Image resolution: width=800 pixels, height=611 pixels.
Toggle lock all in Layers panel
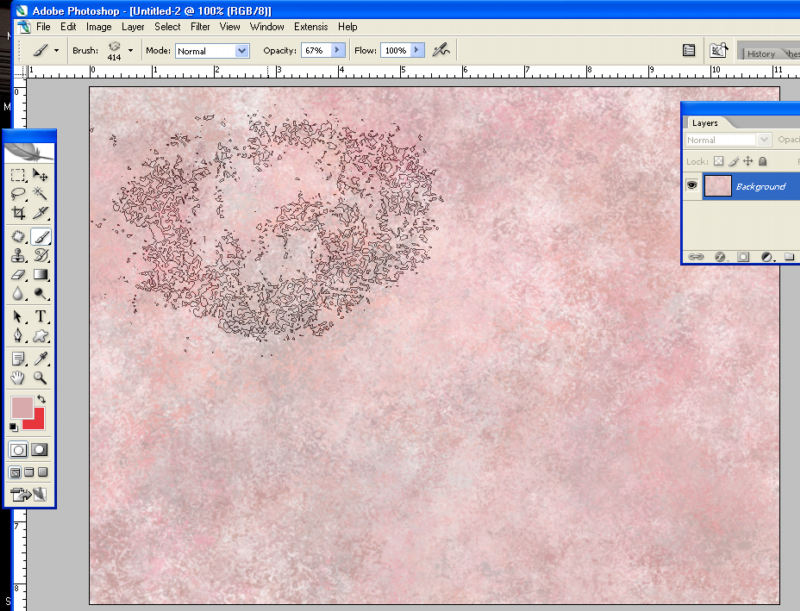pyautogui.click(x=763, y=162)
